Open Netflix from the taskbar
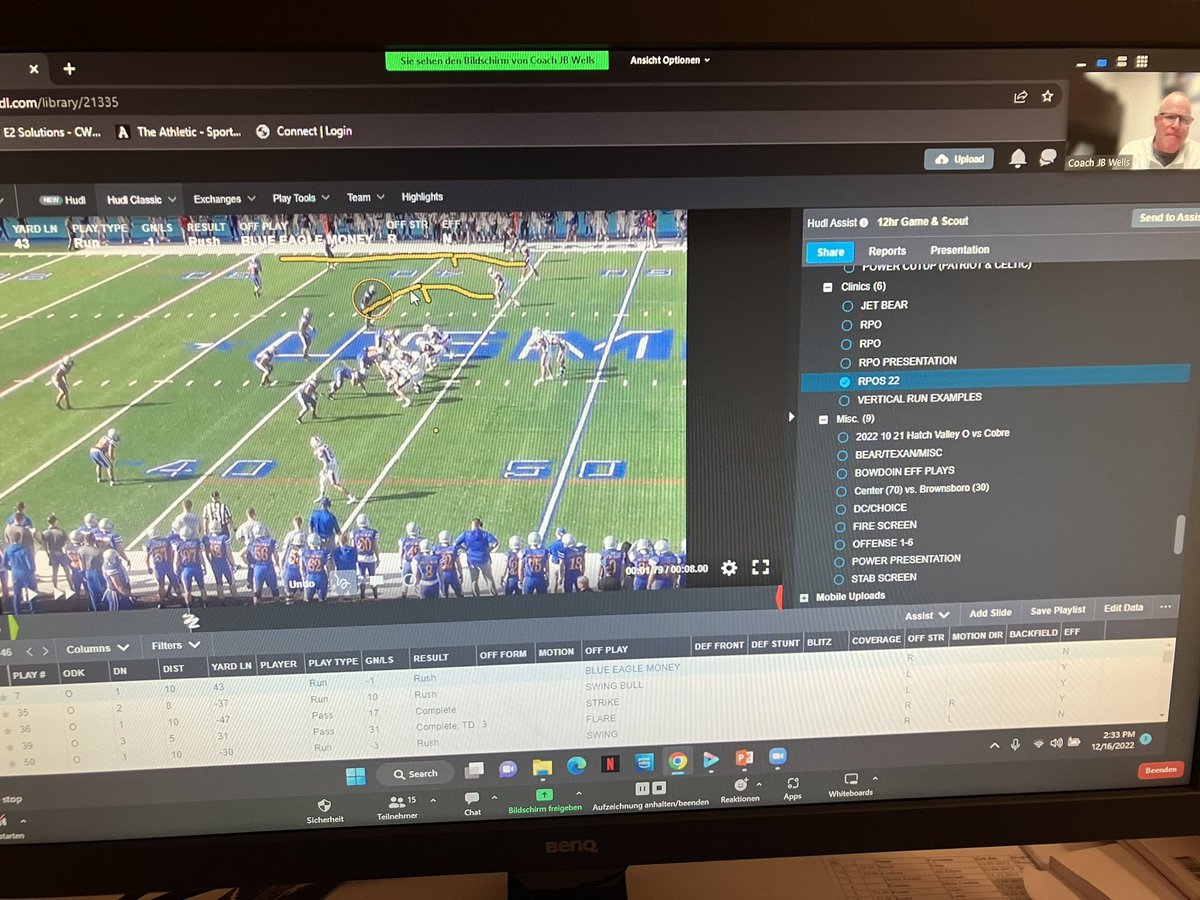This screenshot has width=1200, height=900. [608, 766]
